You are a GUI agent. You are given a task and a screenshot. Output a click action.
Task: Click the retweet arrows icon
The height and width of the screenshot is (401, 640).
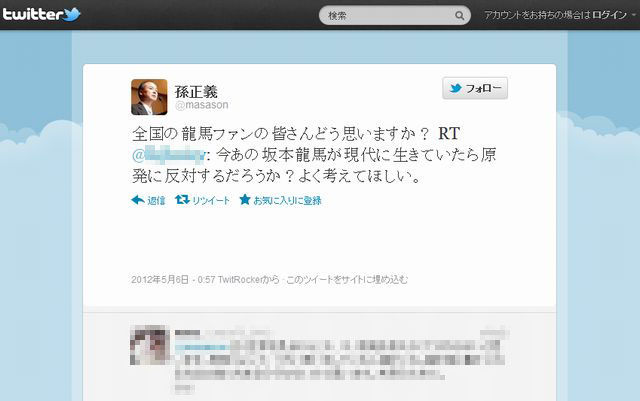pos(182,200)
